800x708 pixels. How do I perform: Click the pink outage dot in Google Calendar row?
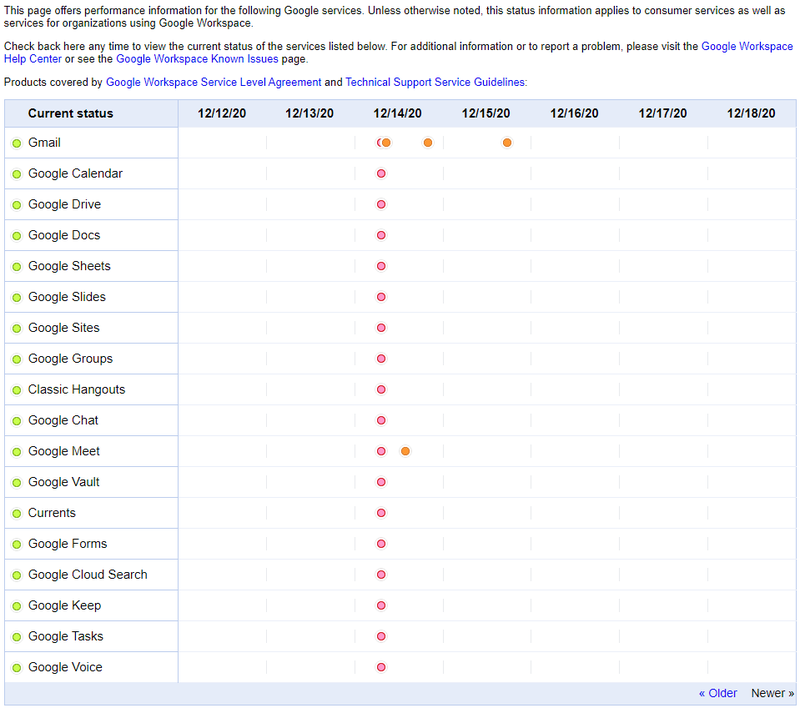tap(381, 174)
